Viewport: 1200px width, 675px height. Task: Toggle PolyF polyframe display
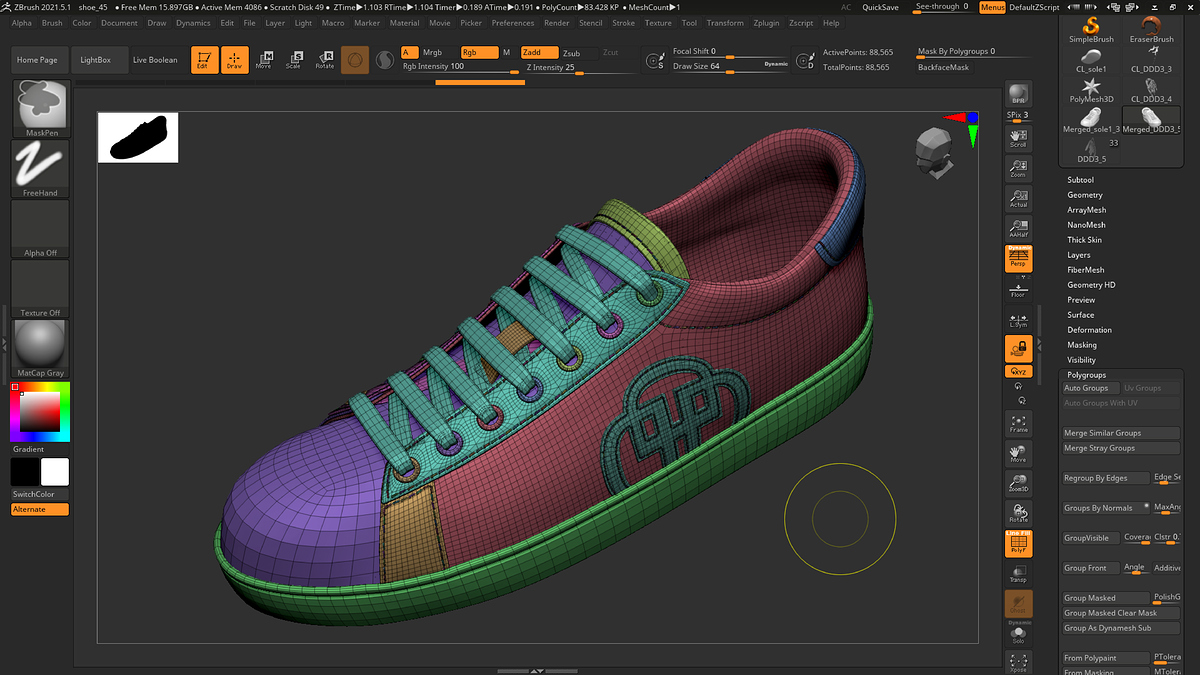1019,544
